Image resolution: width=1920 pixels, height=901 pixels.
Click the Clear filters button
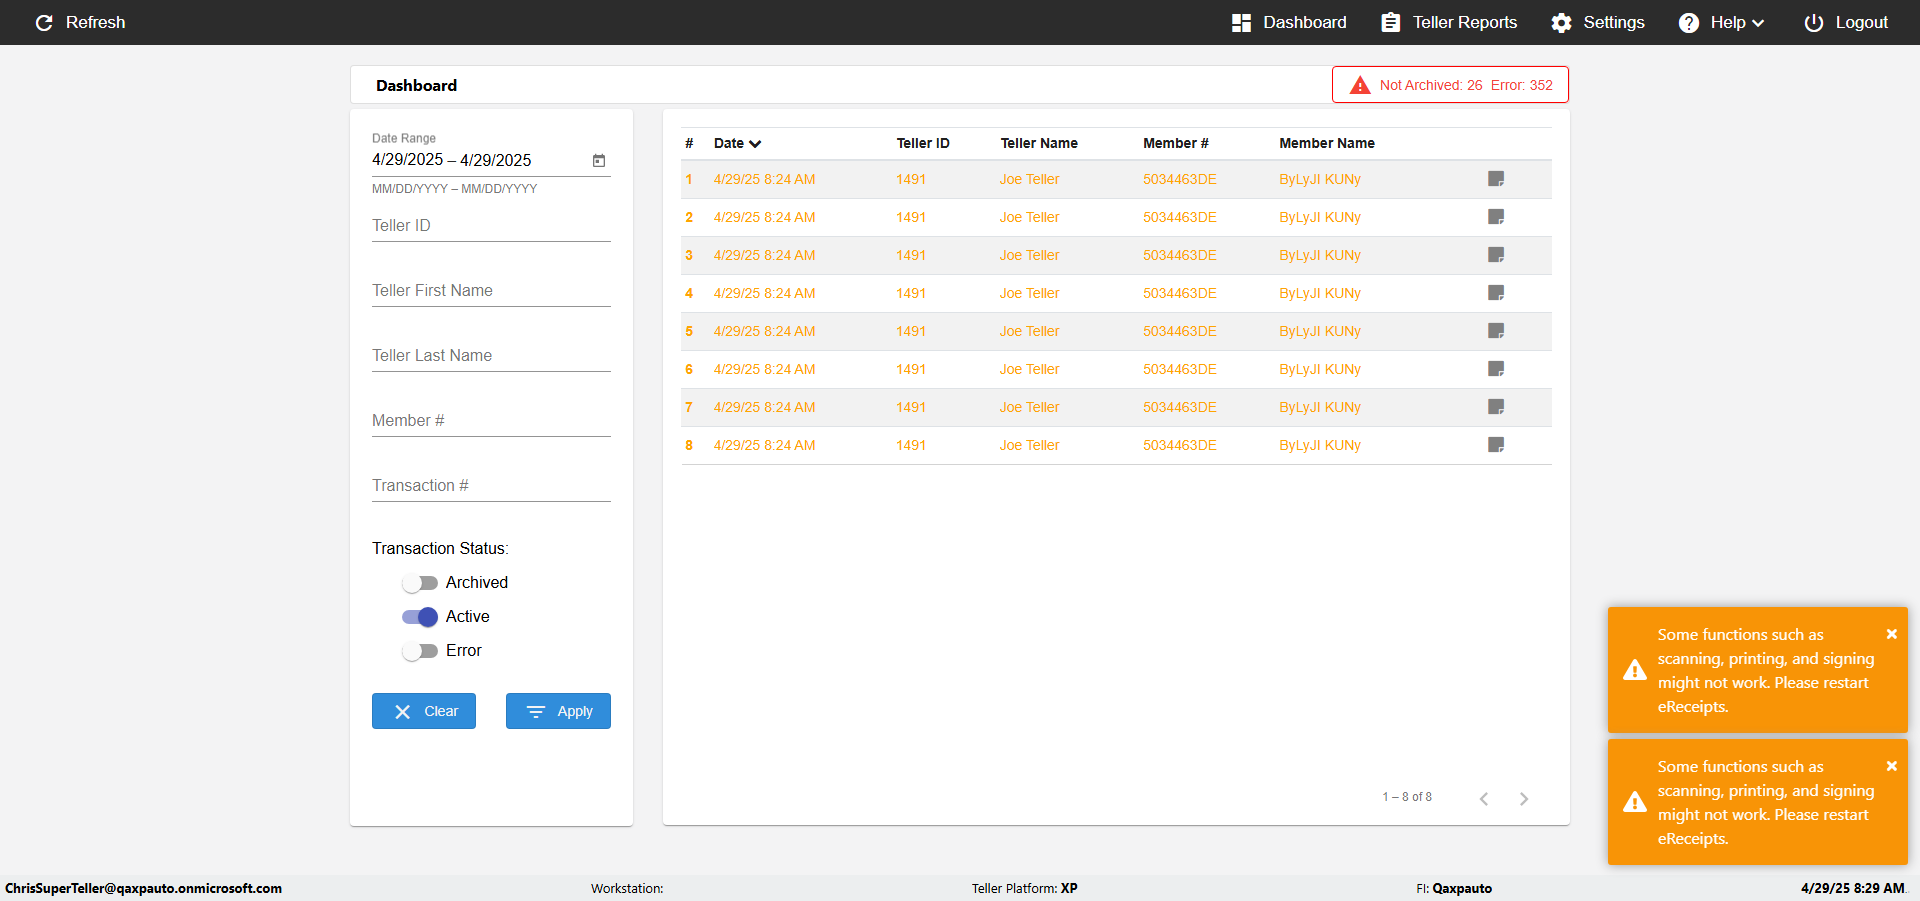[x=424, y=711]
